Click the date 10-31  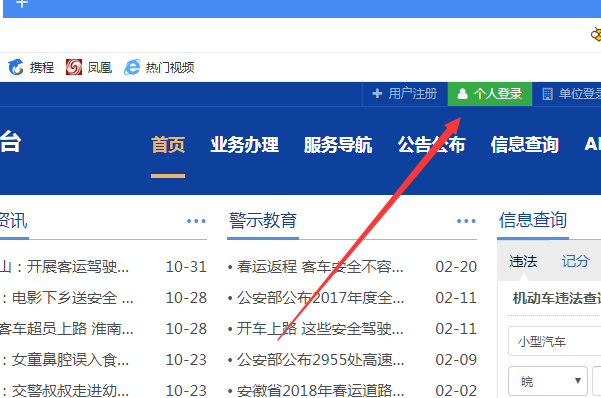(x=186, y=266)
